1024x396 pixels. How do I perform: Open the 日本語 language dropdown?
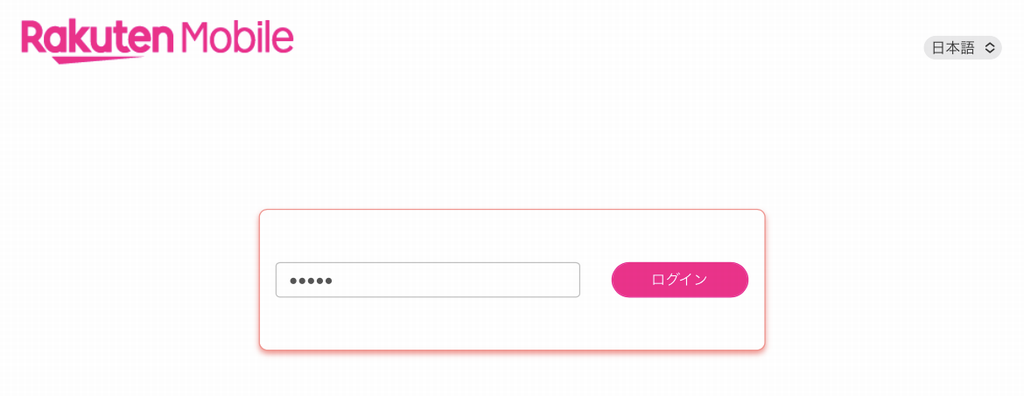962,48
